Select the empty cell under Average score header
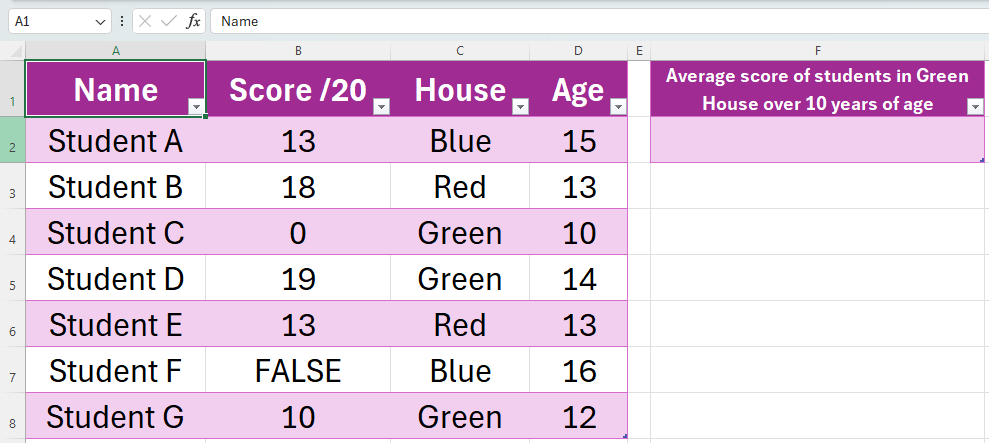Image resolution: width=989 pixels, height=443 pixels. (818, 140)
